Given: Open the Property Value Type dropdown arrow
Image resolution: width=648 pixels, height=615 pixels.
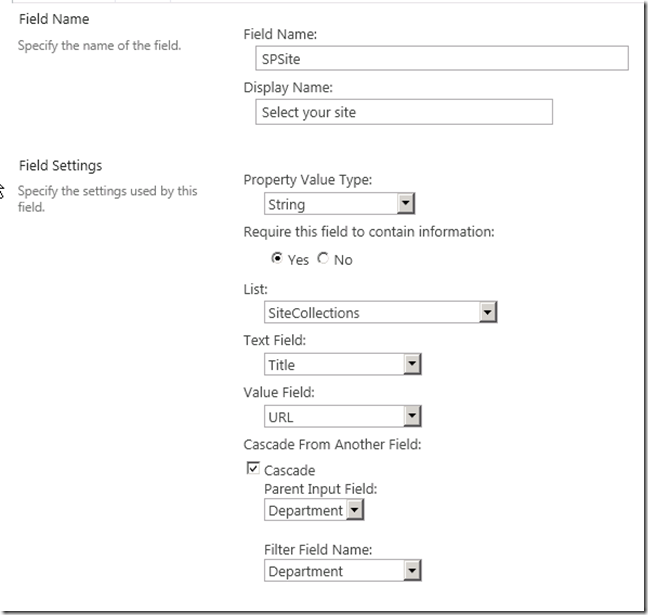Looking at the screenshot, I should click(406, 203).
